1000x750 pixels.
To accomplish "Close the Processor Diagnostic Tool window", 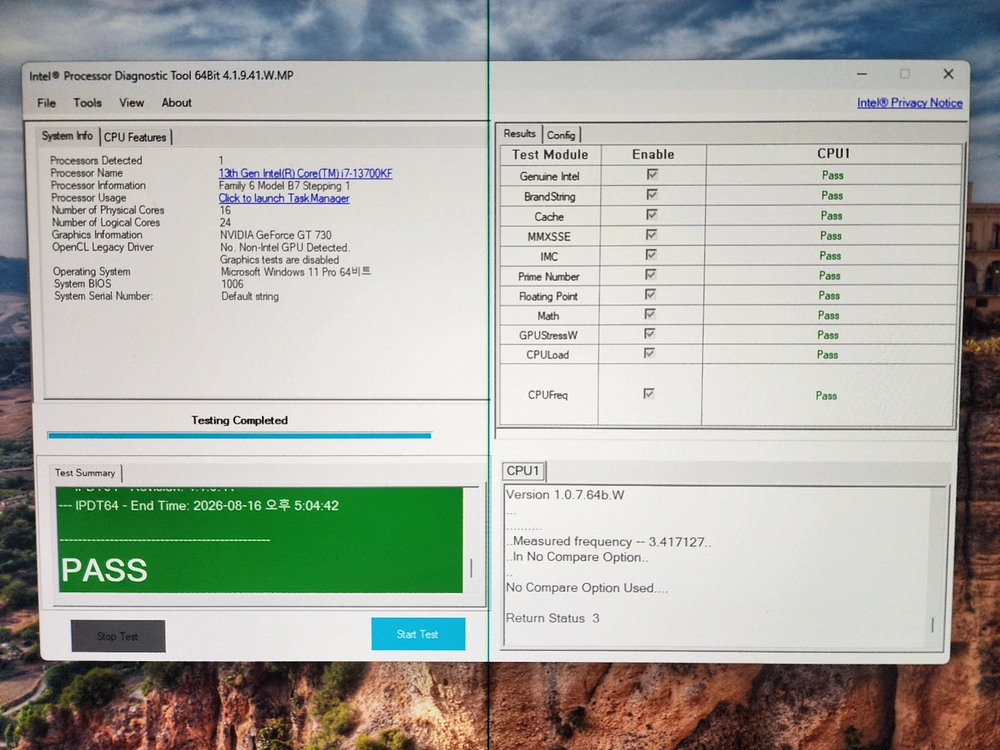I will pos(948,74).
